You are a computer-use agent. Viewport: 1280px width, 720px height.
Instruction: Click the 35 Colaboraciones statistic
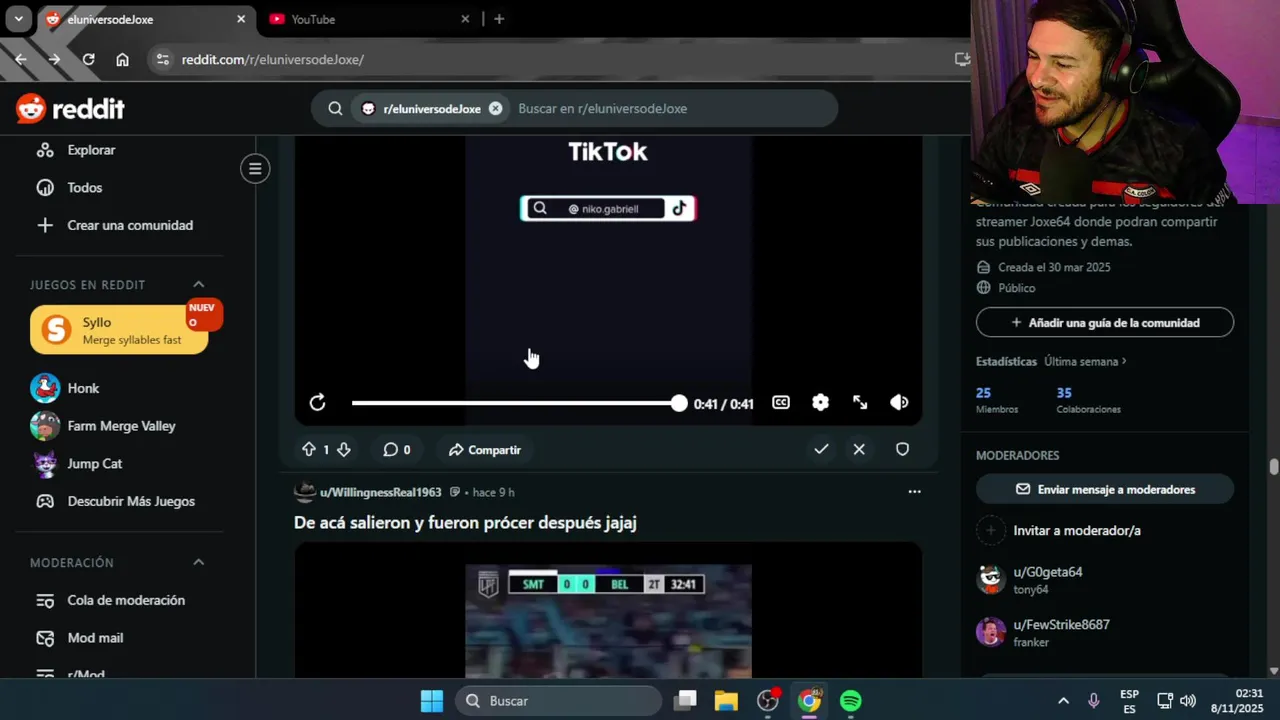point(1088,400)
